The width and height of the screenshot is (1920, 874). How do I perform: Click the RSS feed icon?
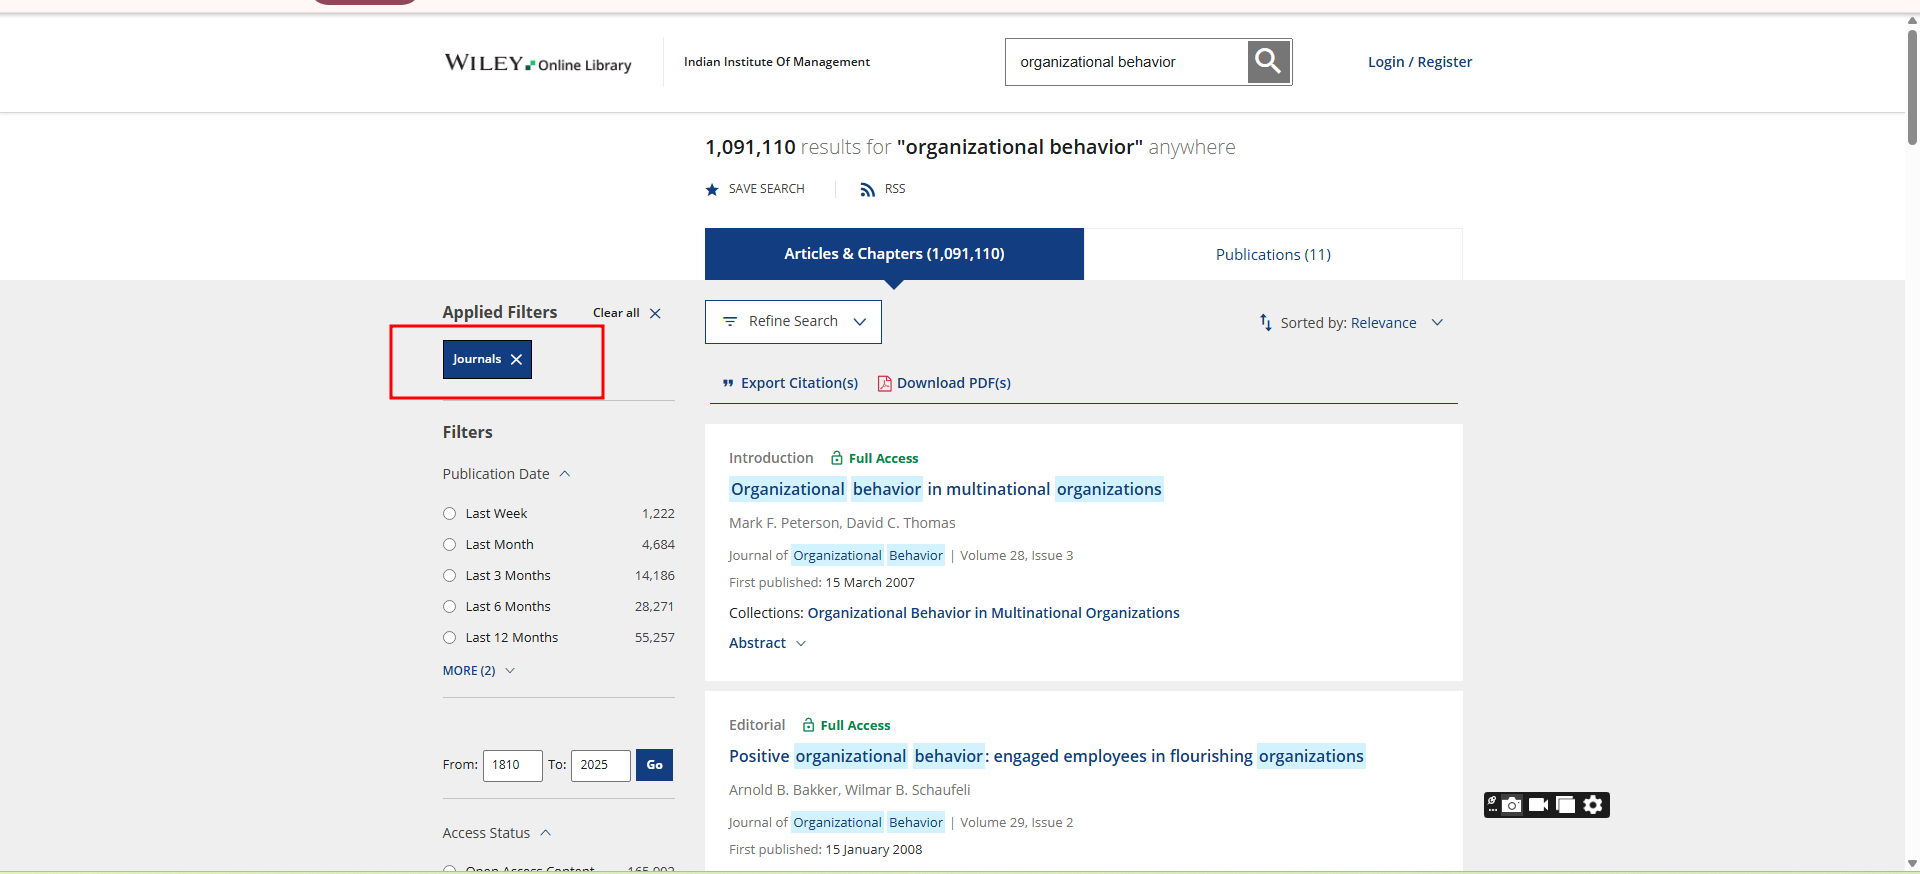pos(867,190)
